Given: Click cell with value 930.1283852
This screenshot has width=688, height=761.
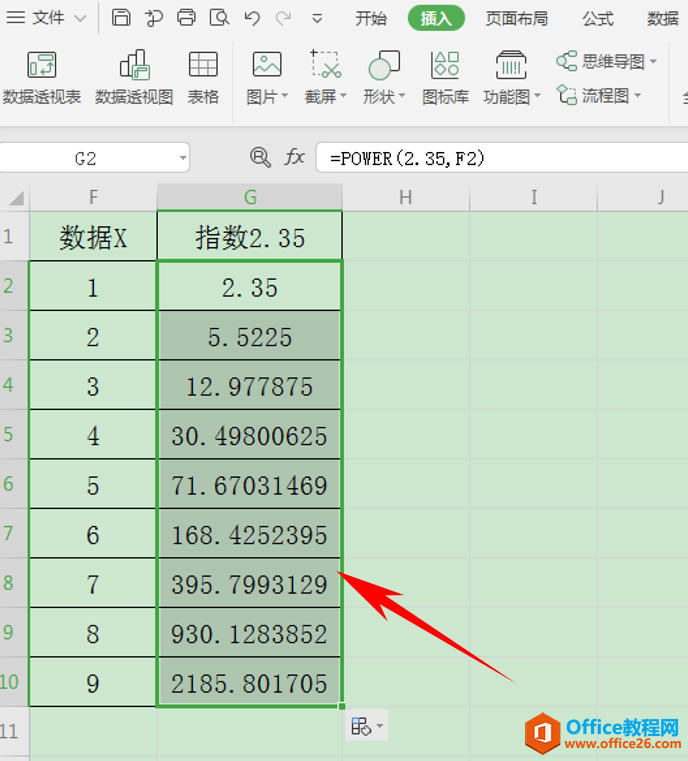Looking at the screenshot, I should [250, 633].
